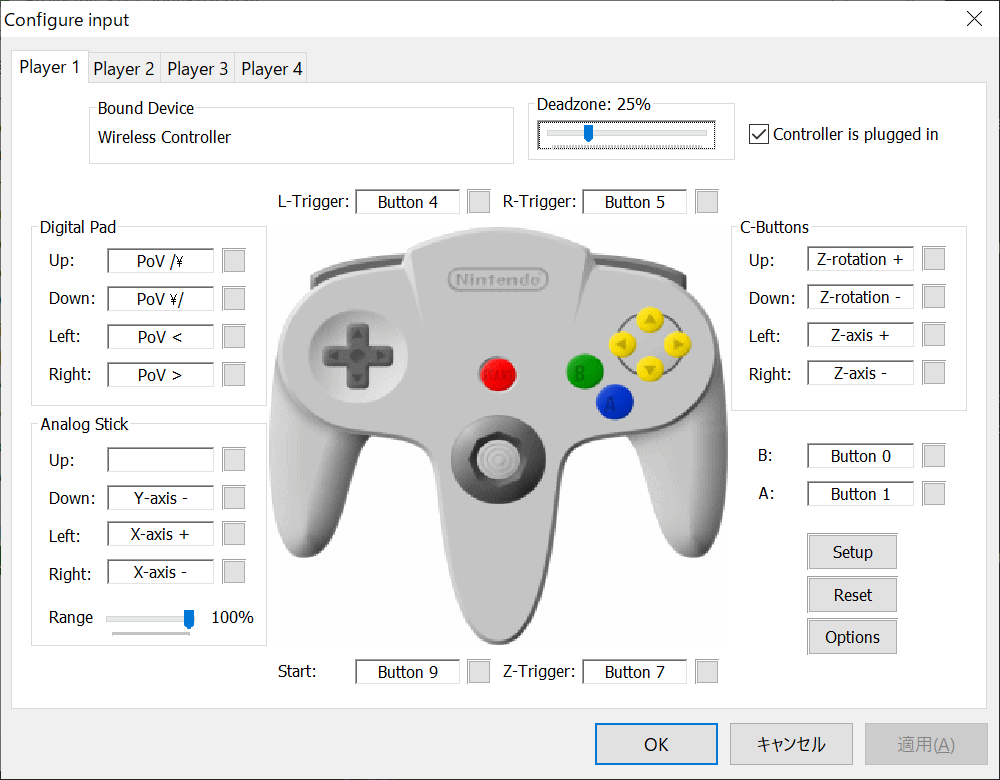Click the analog stick on controller image
This screenshot has width=1000, height=780.
[x=498, y=459]
